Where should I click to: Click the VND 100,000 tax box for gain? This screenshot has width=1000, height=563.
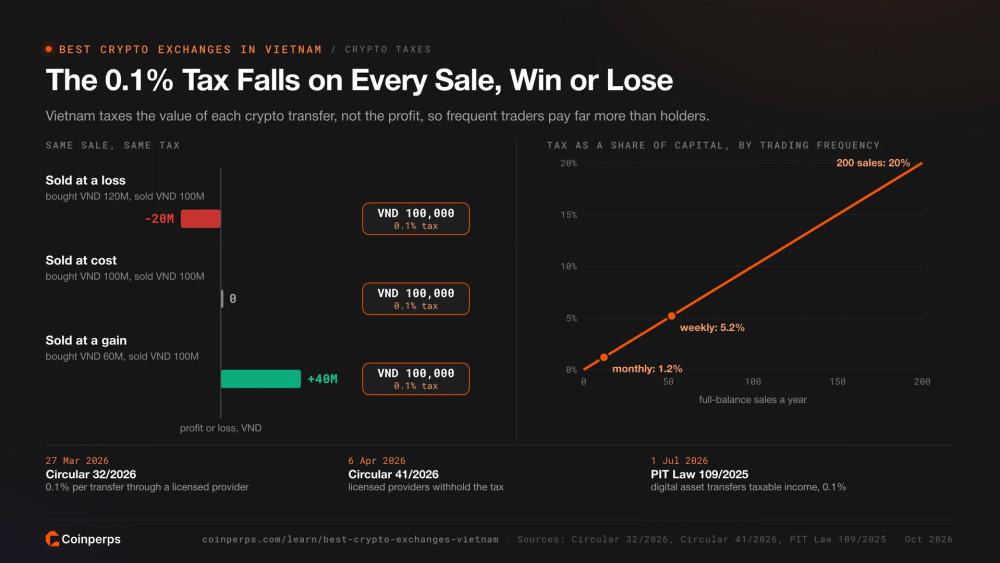coord(416,379)
